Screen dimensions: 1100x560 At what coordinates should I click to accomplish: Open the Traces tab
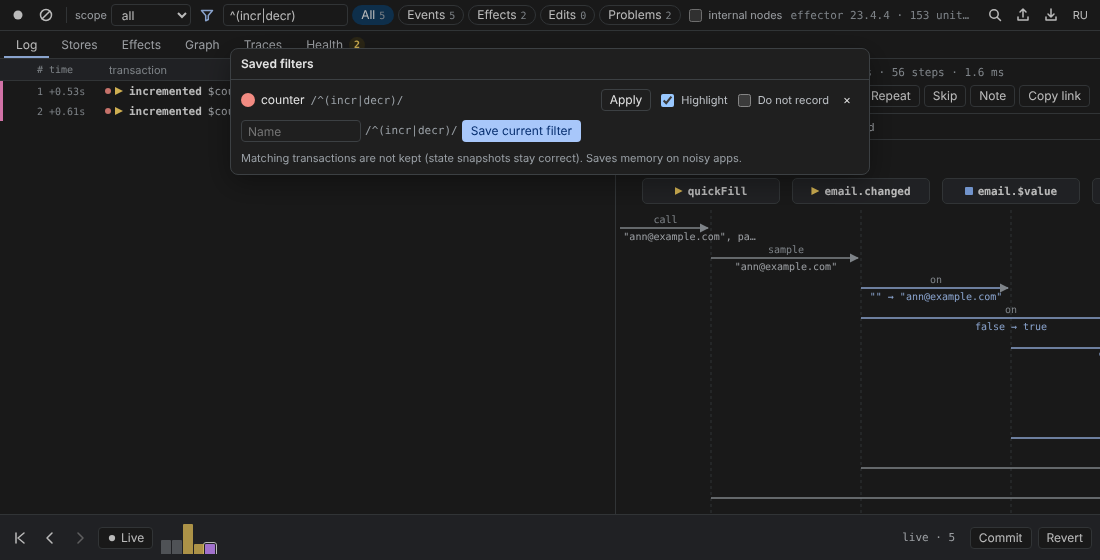[262, 44]
